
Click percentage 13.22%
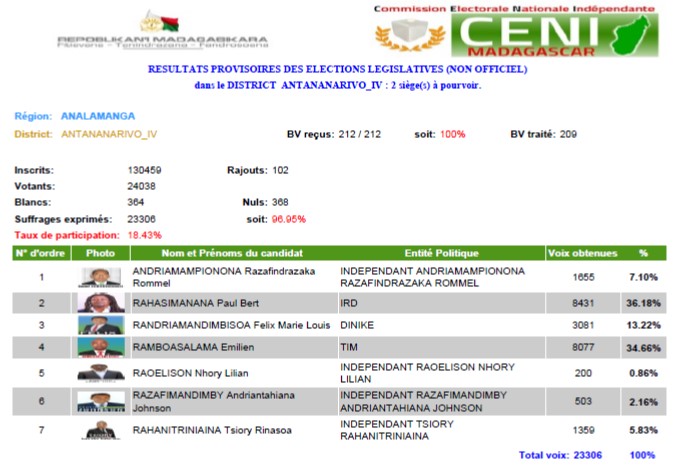pyautogui.click(x=643, y=325)
